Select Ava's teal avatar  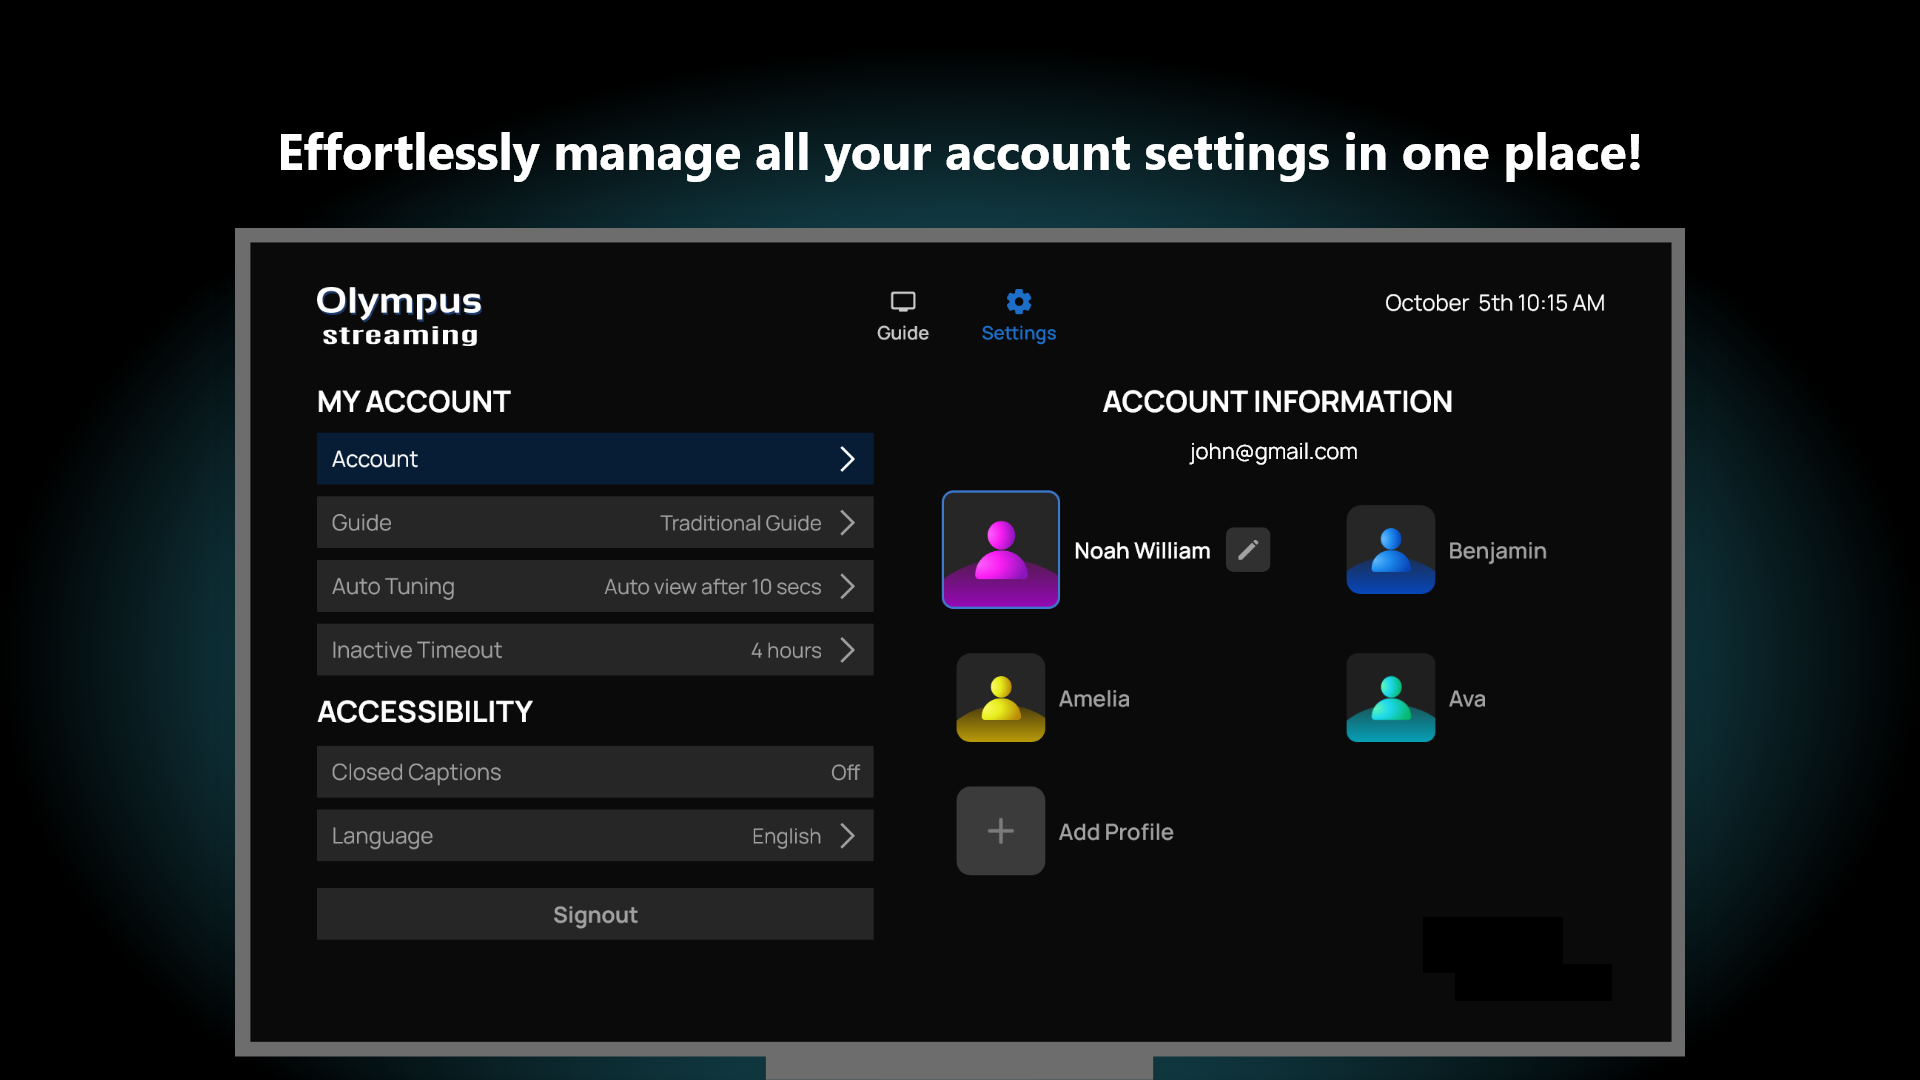(1391, 698)
